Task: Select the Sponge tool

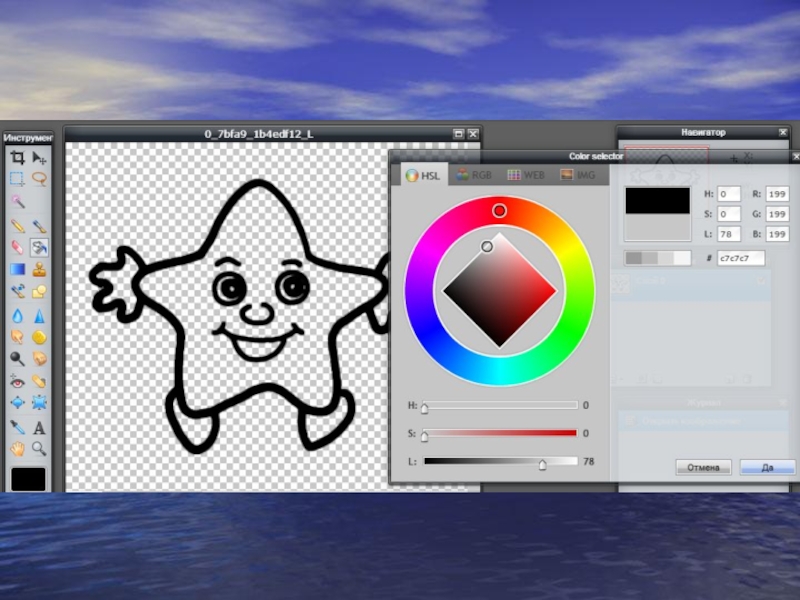Action: tap(39, 337)
